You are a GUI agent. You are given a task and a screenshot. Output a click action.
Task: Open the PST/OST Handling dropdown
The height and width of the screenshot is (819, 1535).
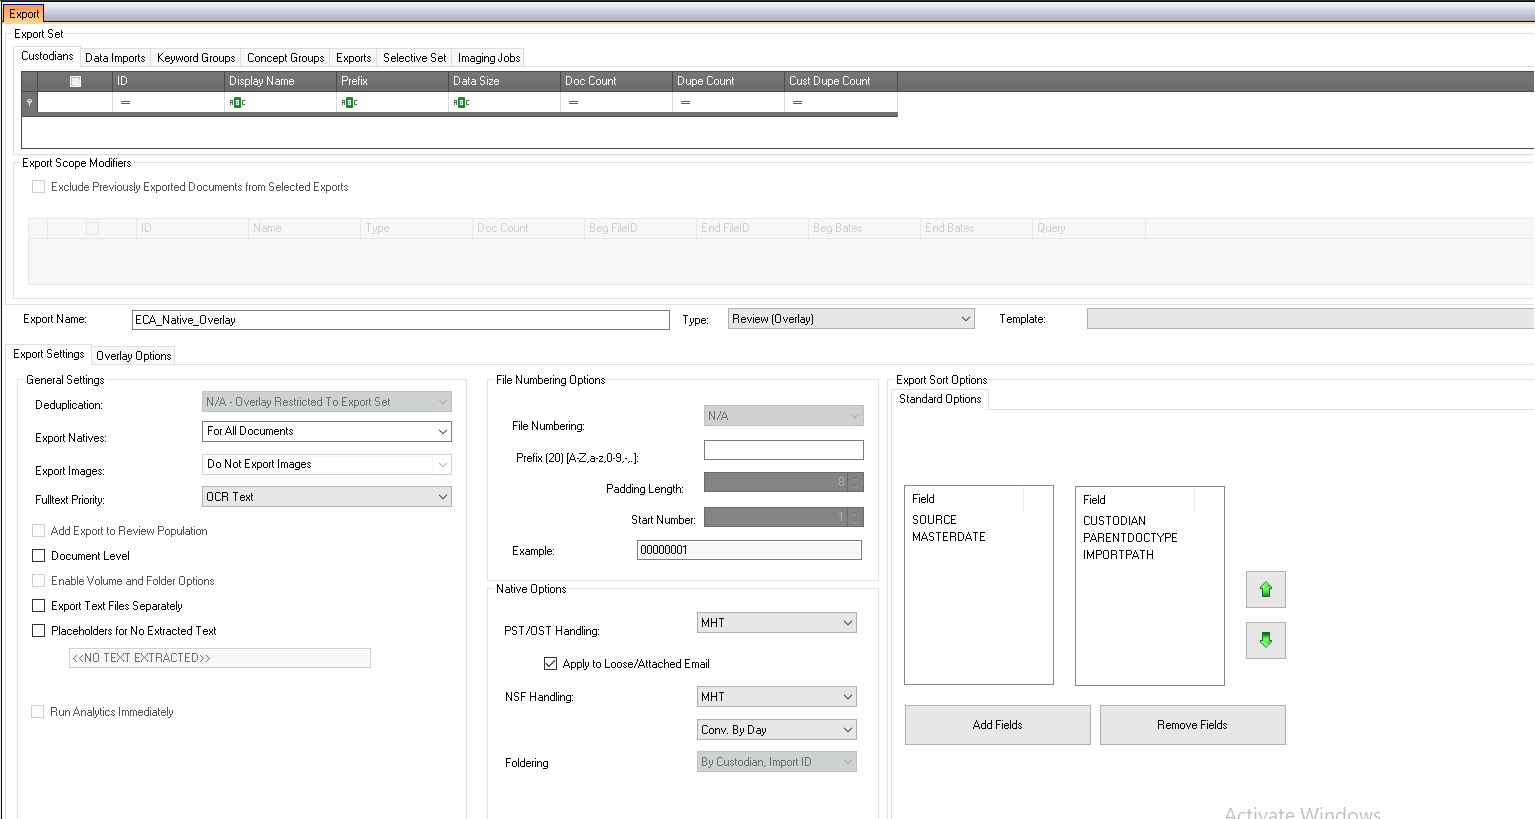click(777, 622)
